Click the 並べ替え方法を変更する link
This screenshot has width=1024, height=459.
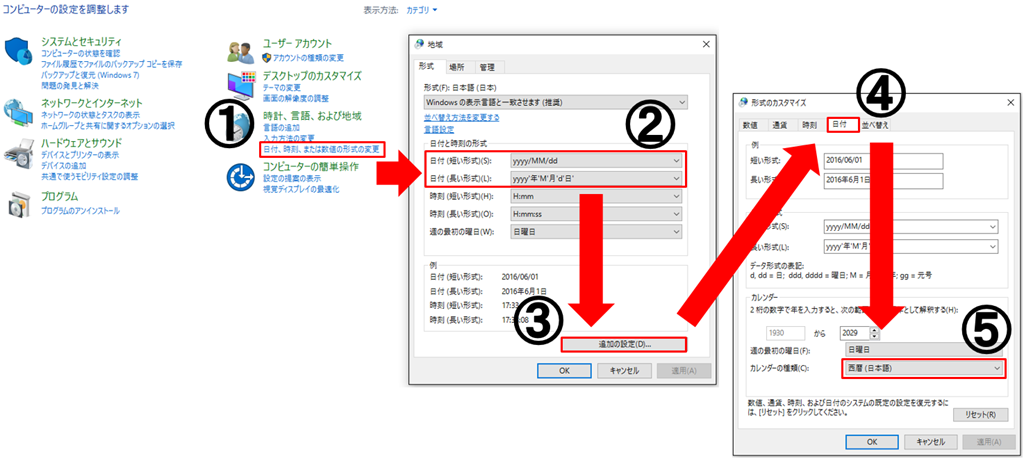point(462,117)
